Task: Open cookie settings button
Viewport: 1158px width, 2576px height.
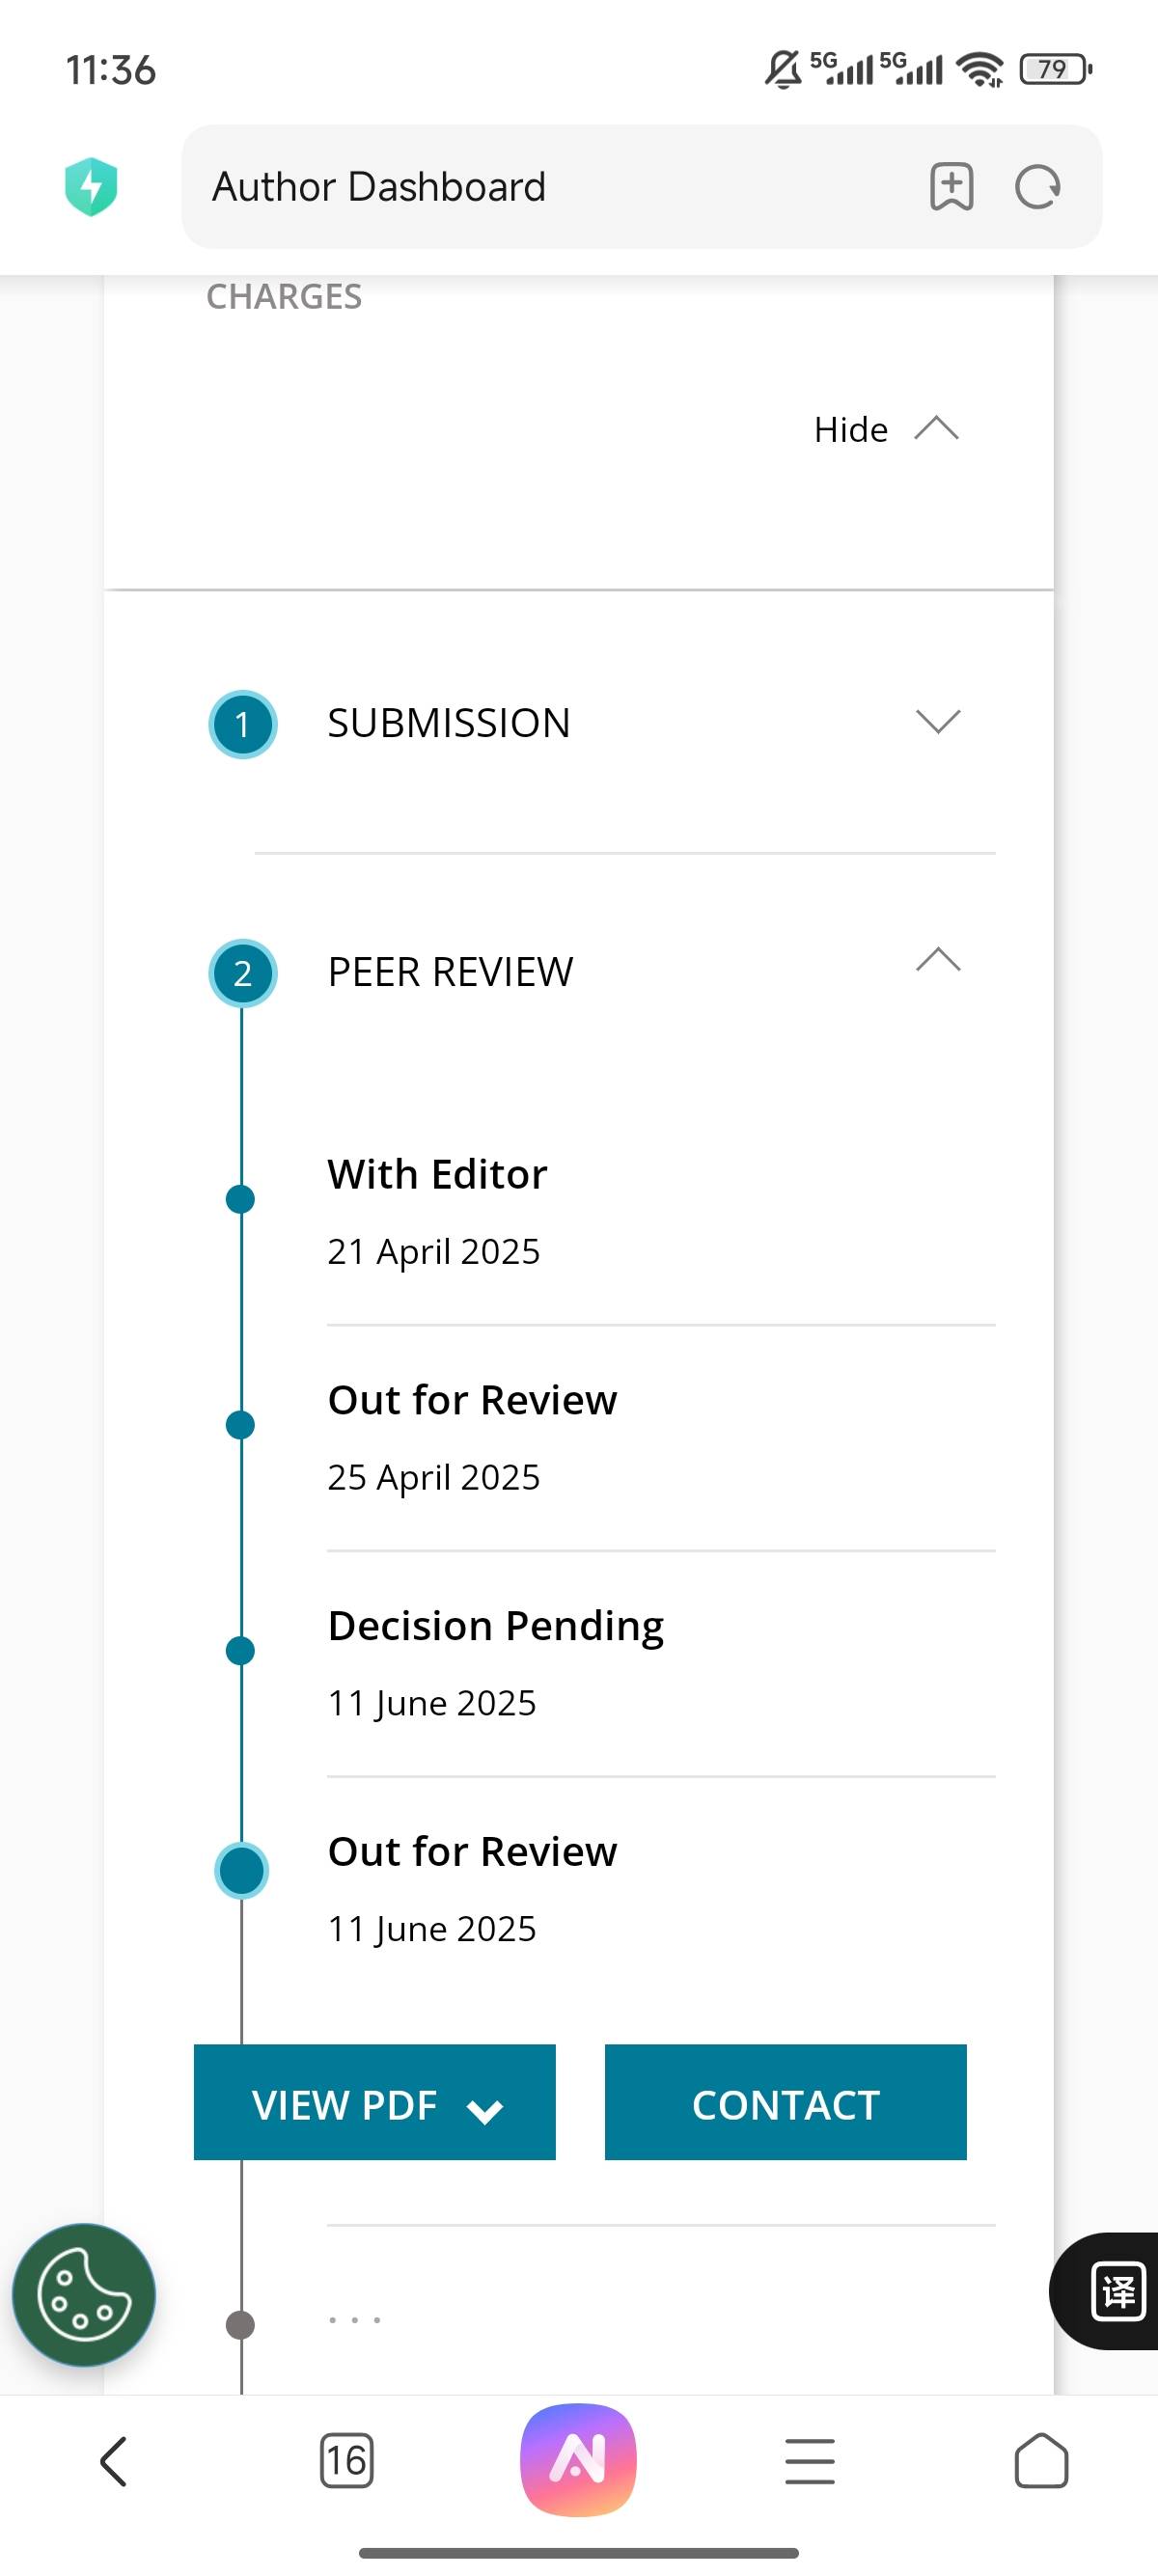Action: pos(84,2294)
